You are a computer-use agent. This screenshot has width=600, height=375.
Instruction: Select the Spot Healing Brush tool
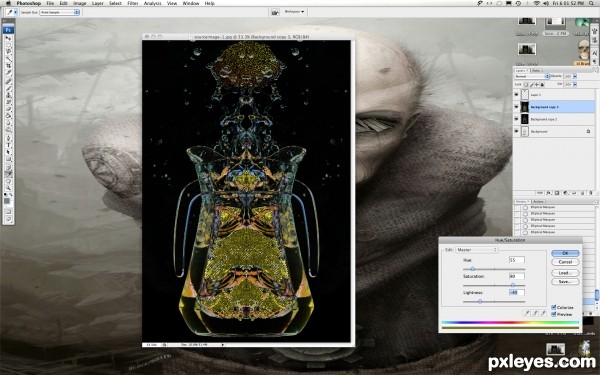point(8,81)
